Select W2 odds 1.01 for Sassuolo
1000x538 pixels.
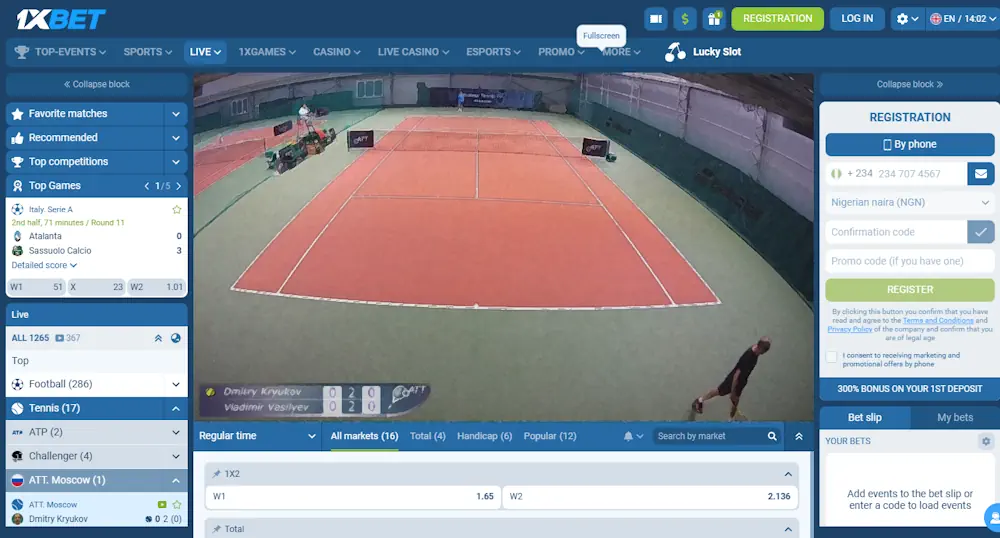click(156, 287)
